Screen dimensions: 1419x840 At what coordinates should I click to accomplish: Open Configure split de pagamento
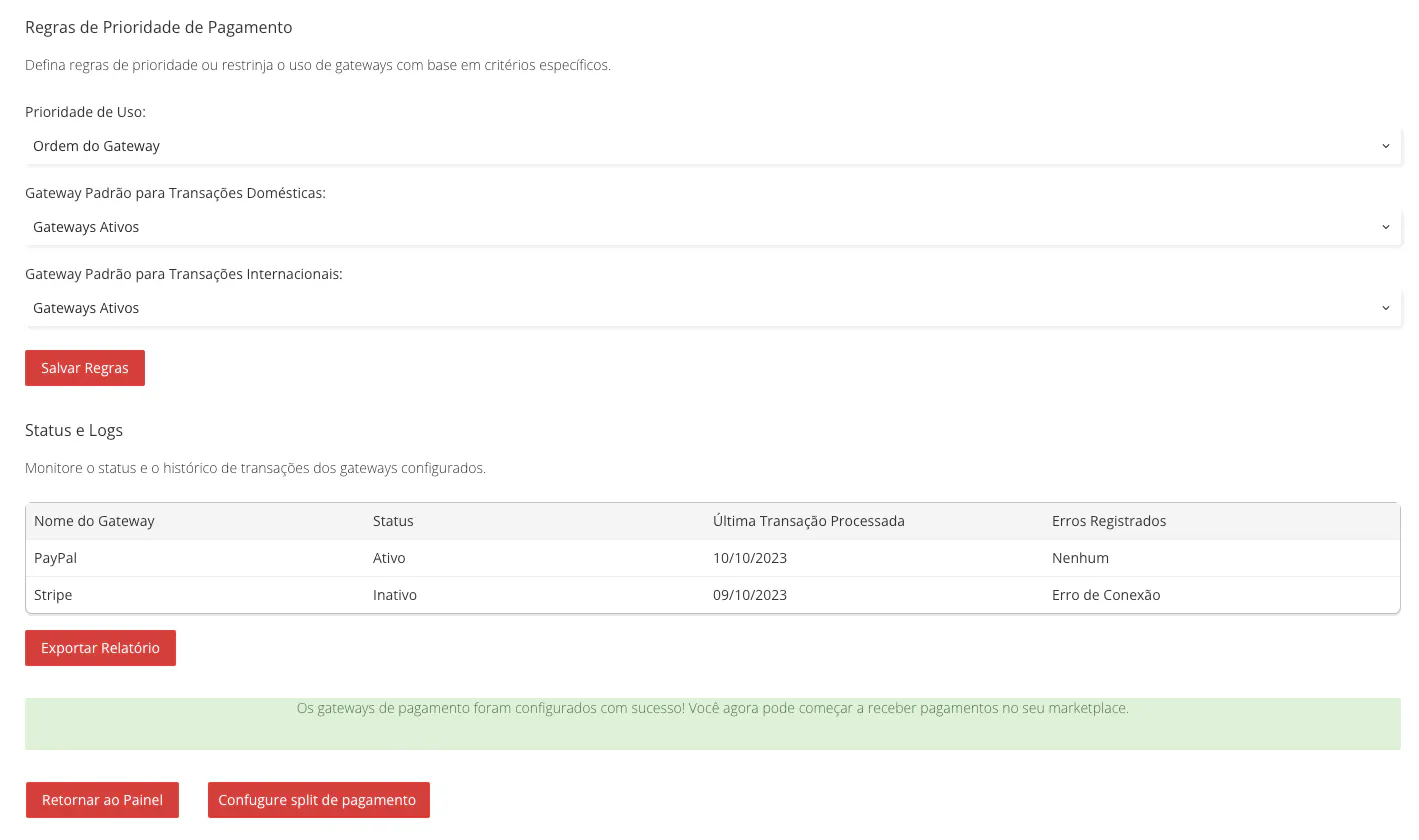pos(318,800)
